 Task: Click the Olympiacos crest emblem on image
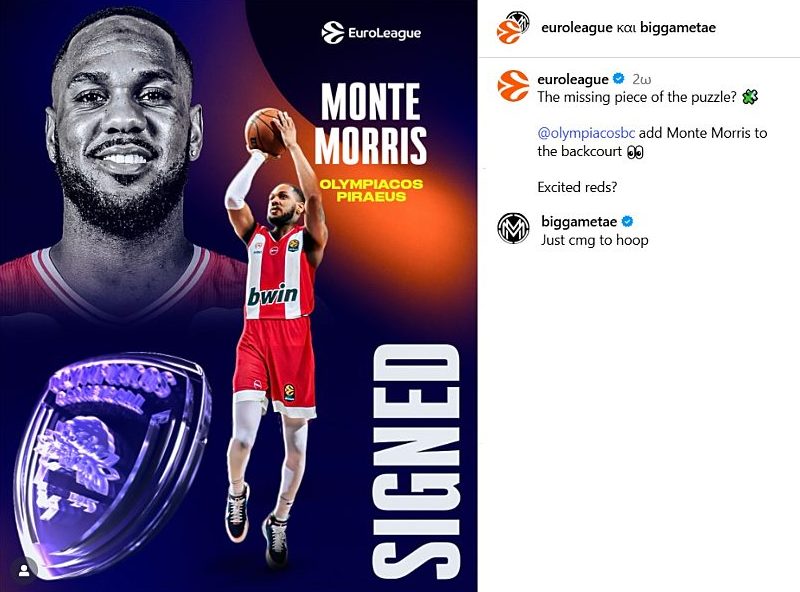point(112,464)
